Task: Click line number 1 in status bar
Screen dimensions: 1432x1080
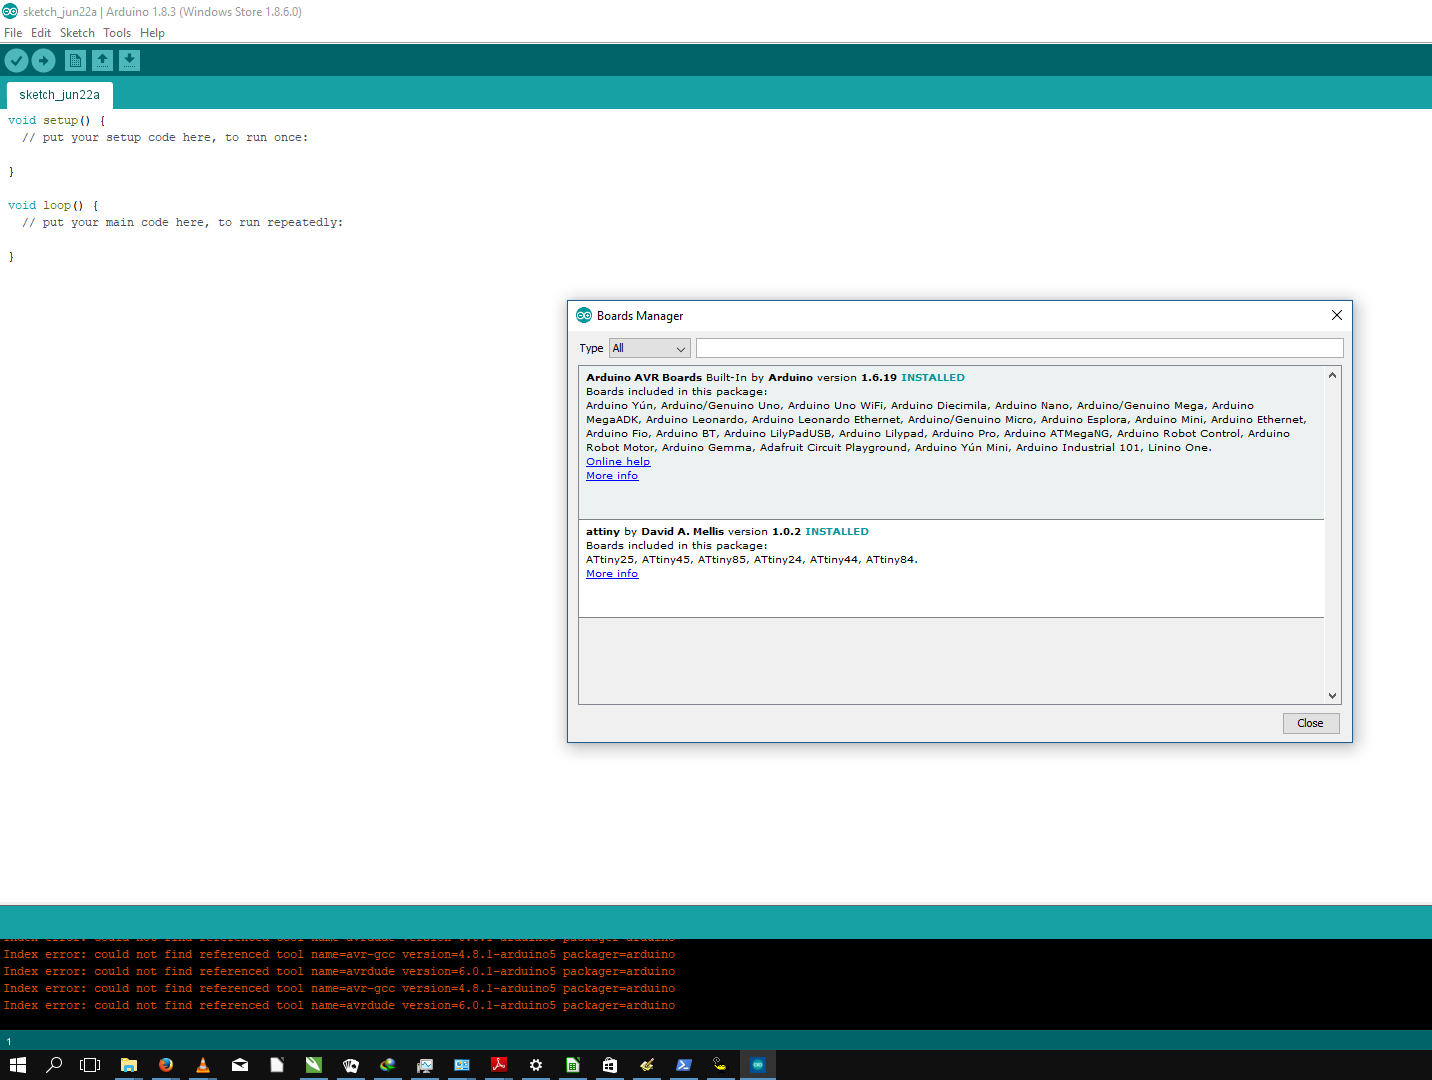Action: click(9, 1041)
